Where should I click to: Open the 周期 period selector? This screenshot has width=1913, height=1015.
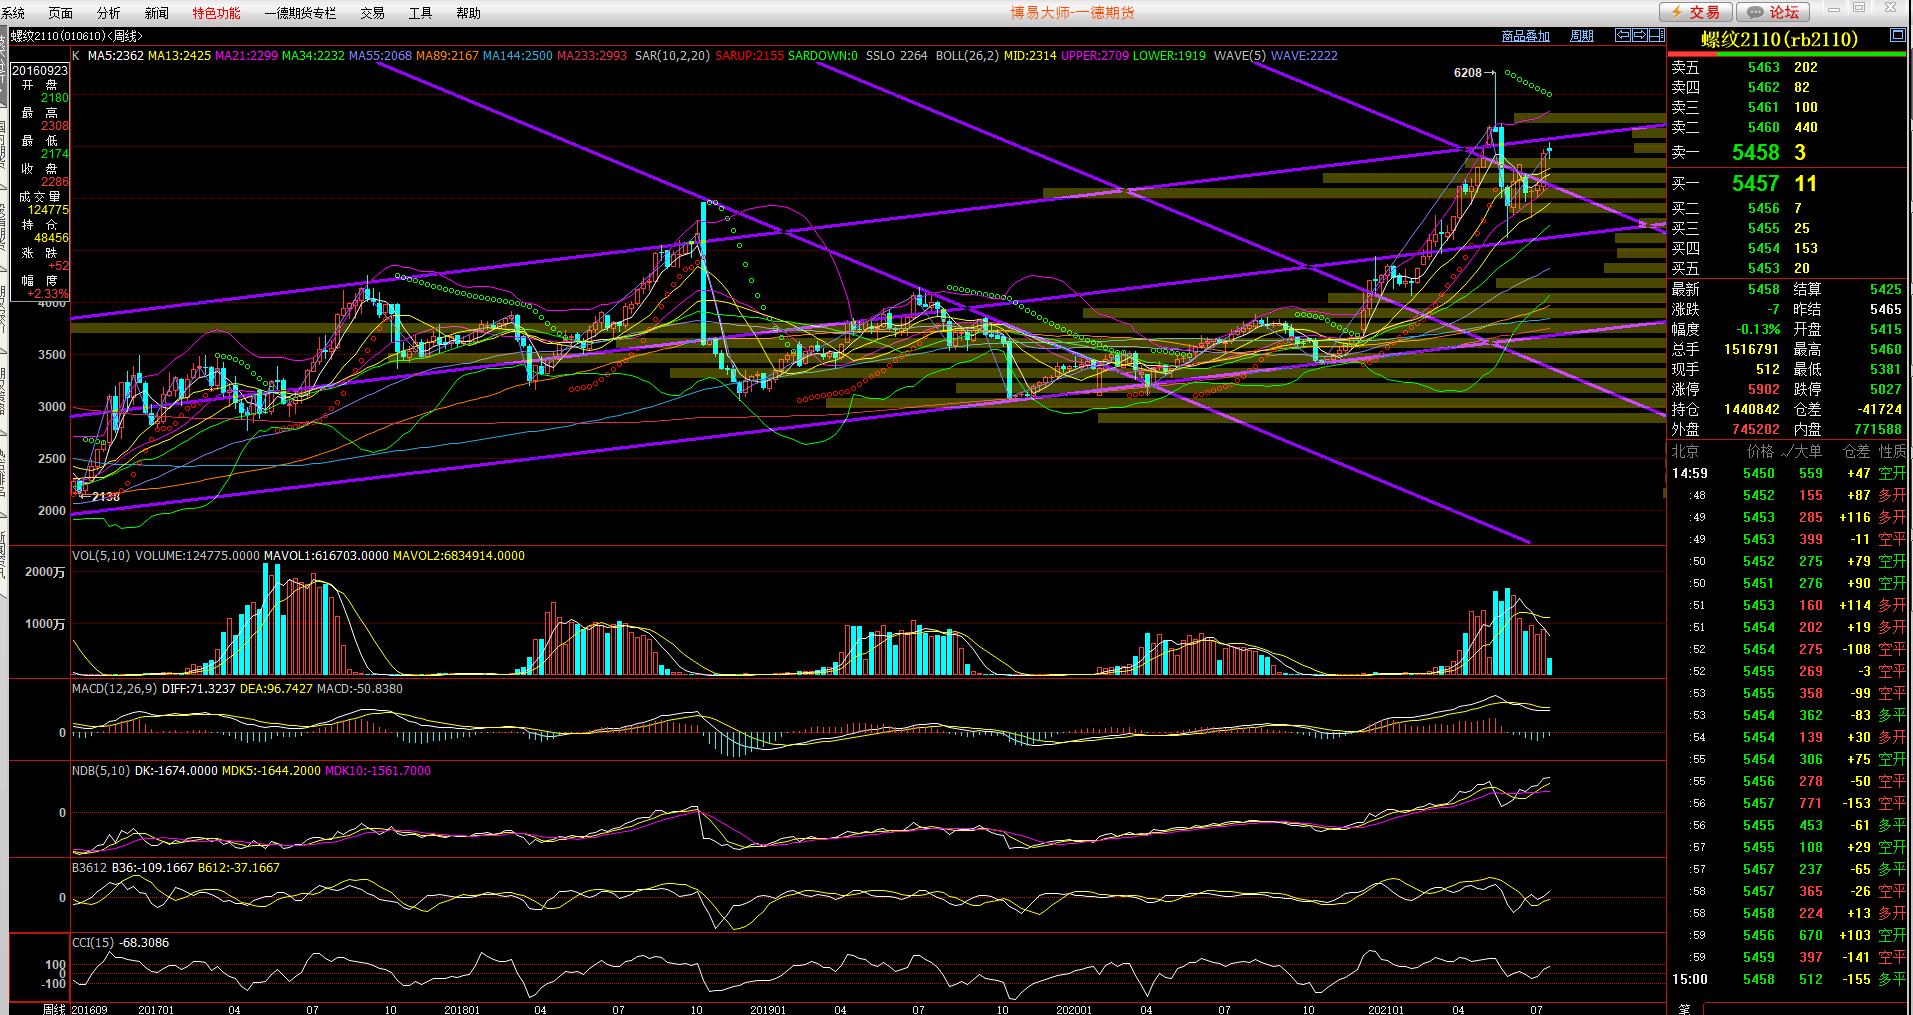tap(1582, 36)
